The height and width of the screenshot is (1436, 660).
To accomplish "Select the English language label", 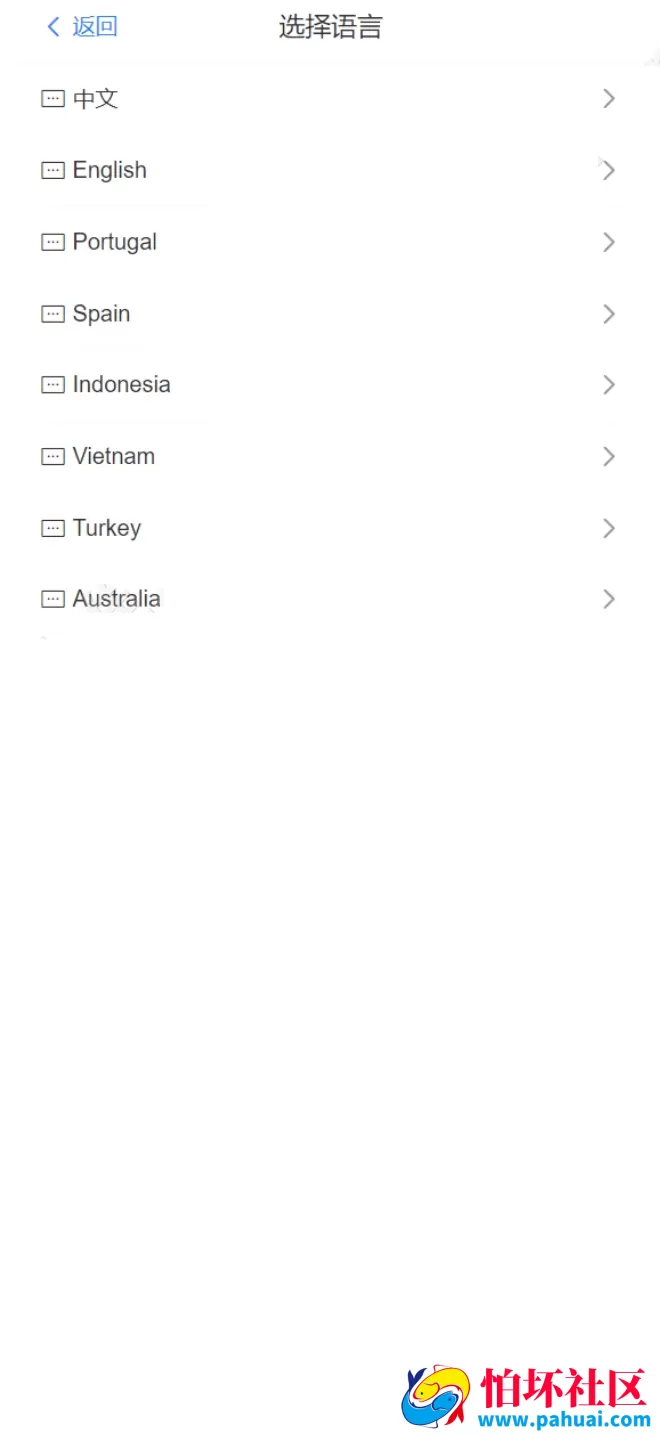I will (110, 171).
